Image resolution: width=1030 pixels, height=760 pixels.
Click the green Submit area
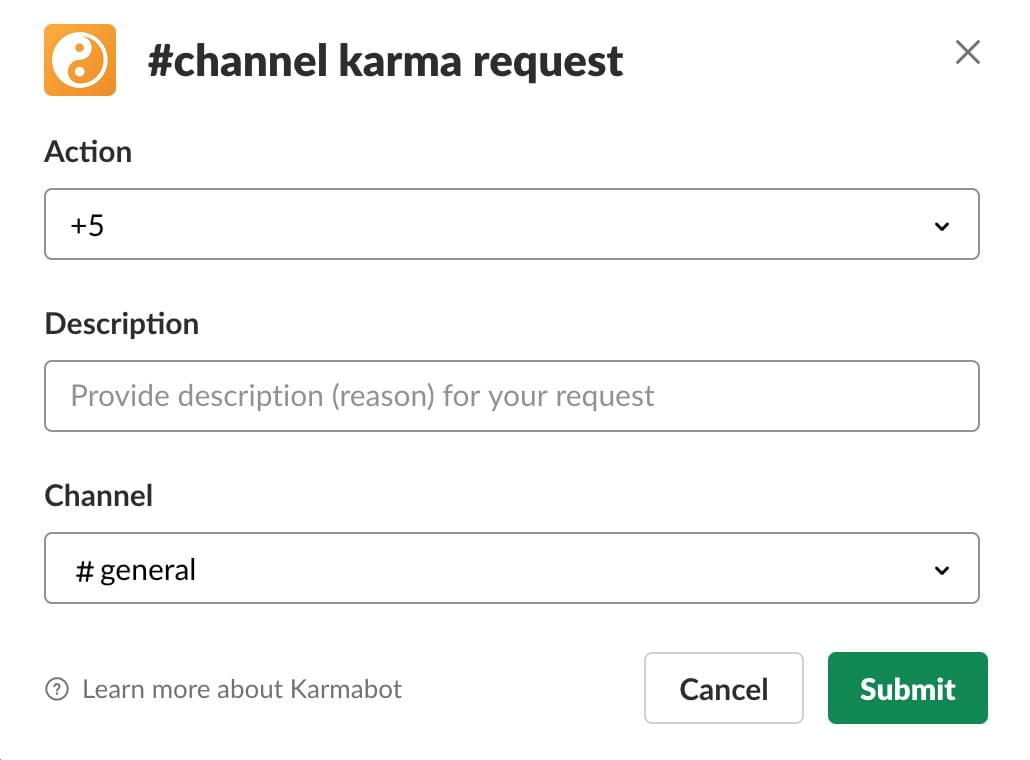[907, 688]
